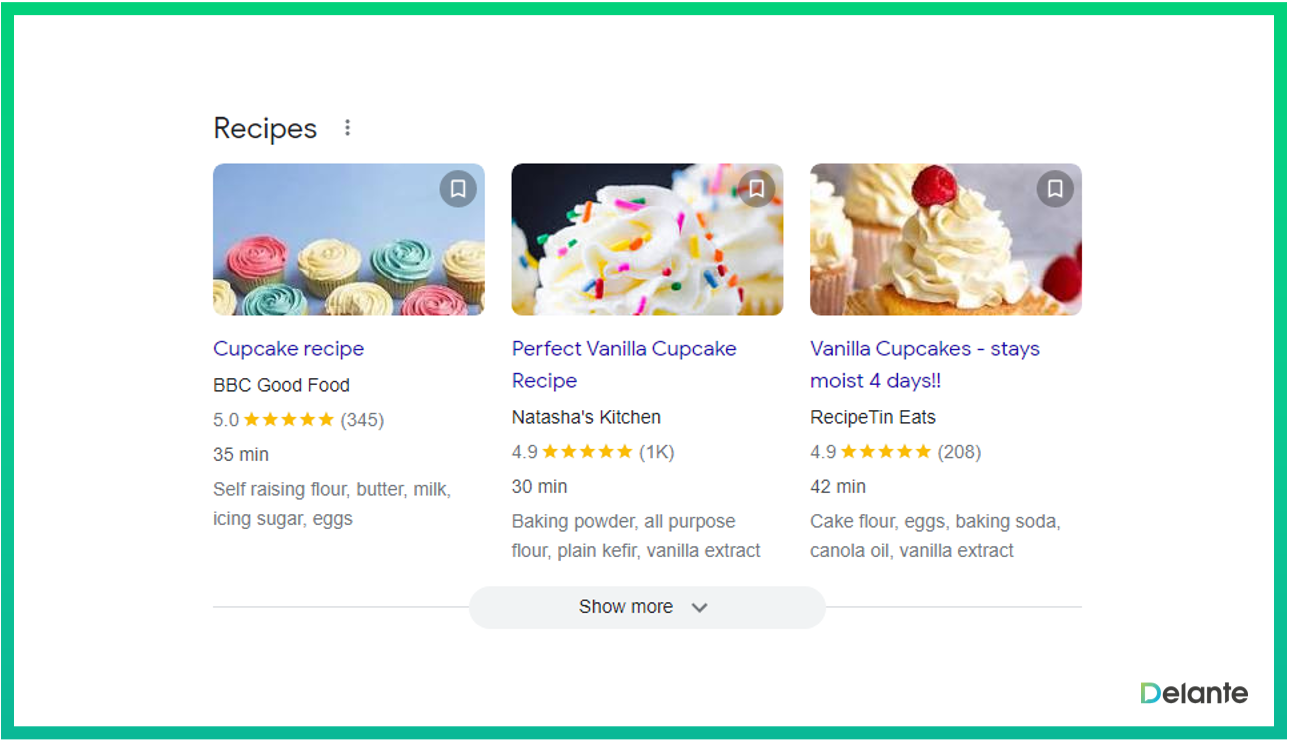Open the Cupcake recipe link

(288, 349)
